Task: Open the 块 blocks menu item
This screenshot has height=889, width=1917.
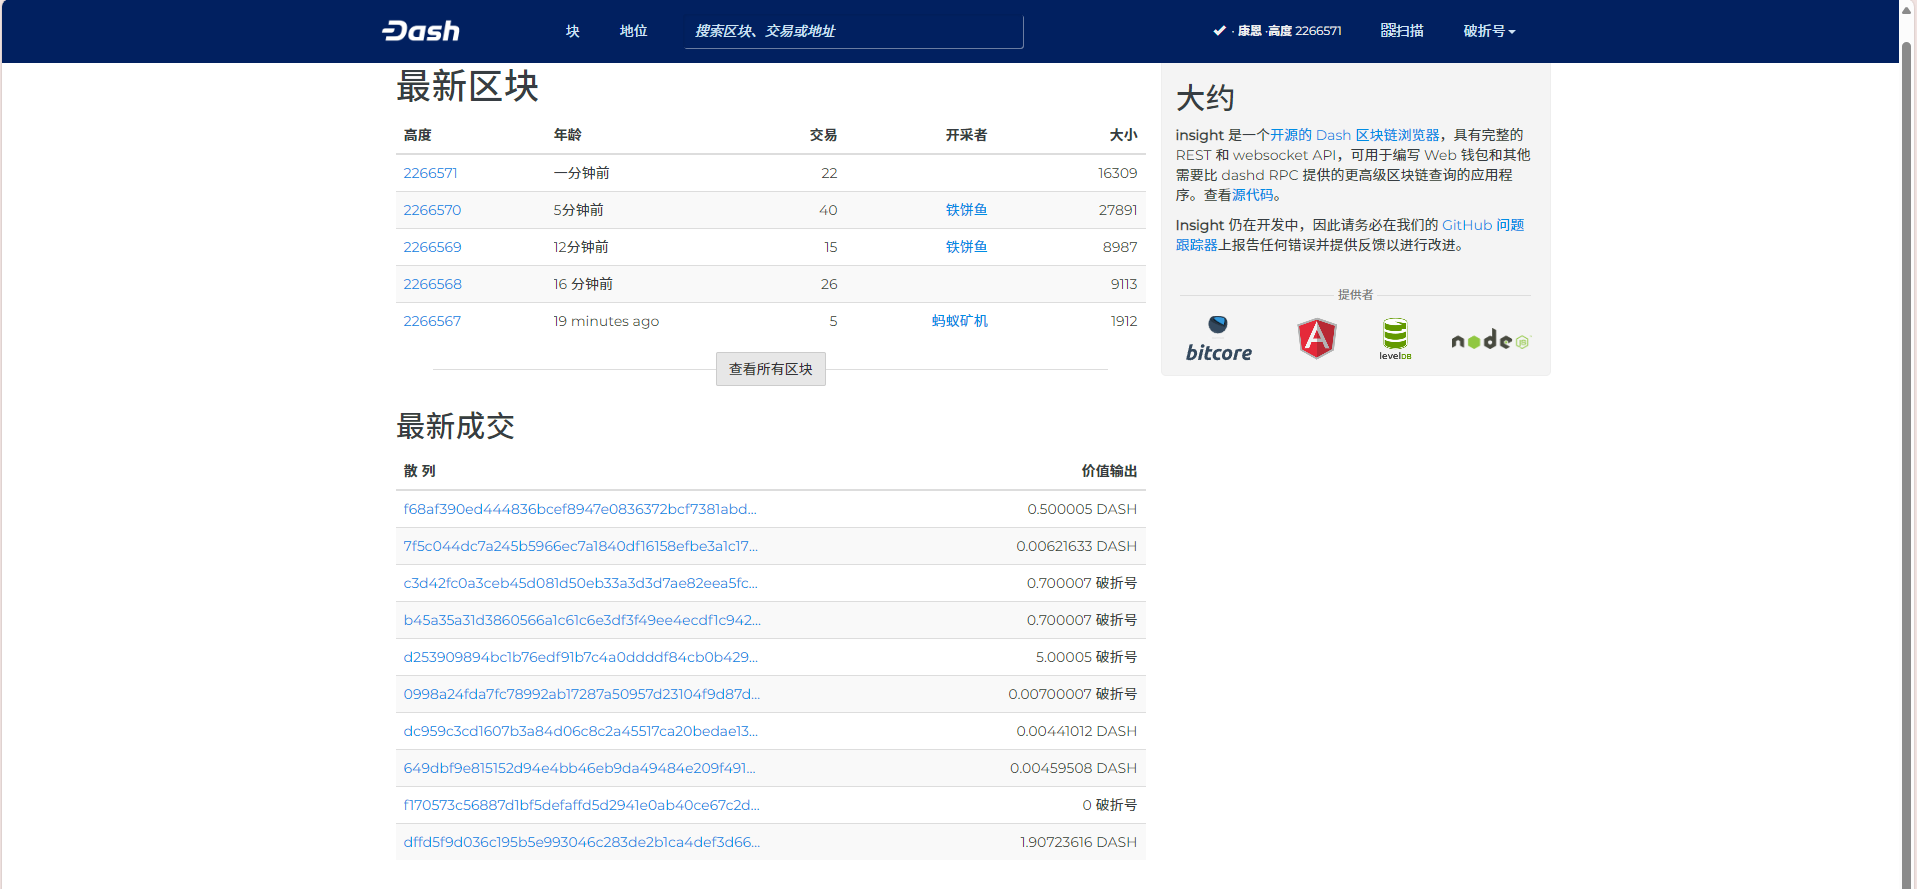Action: coord(573,31)
